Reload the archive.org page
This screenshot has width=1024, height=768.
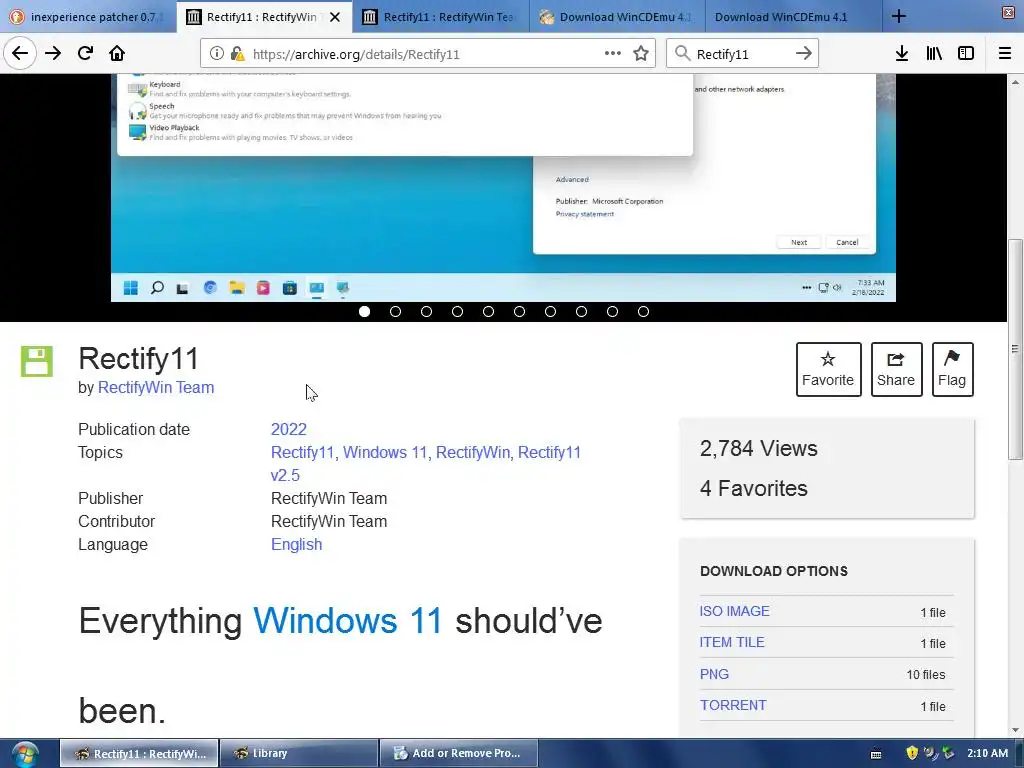(x=86, y=54)
